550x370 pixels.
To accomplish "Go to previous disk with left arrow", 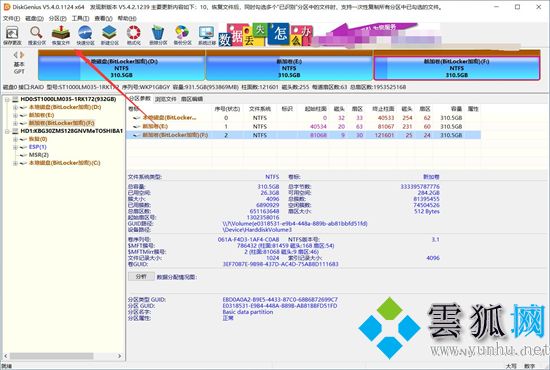I will pyautogui.click(x=15, y=55).
